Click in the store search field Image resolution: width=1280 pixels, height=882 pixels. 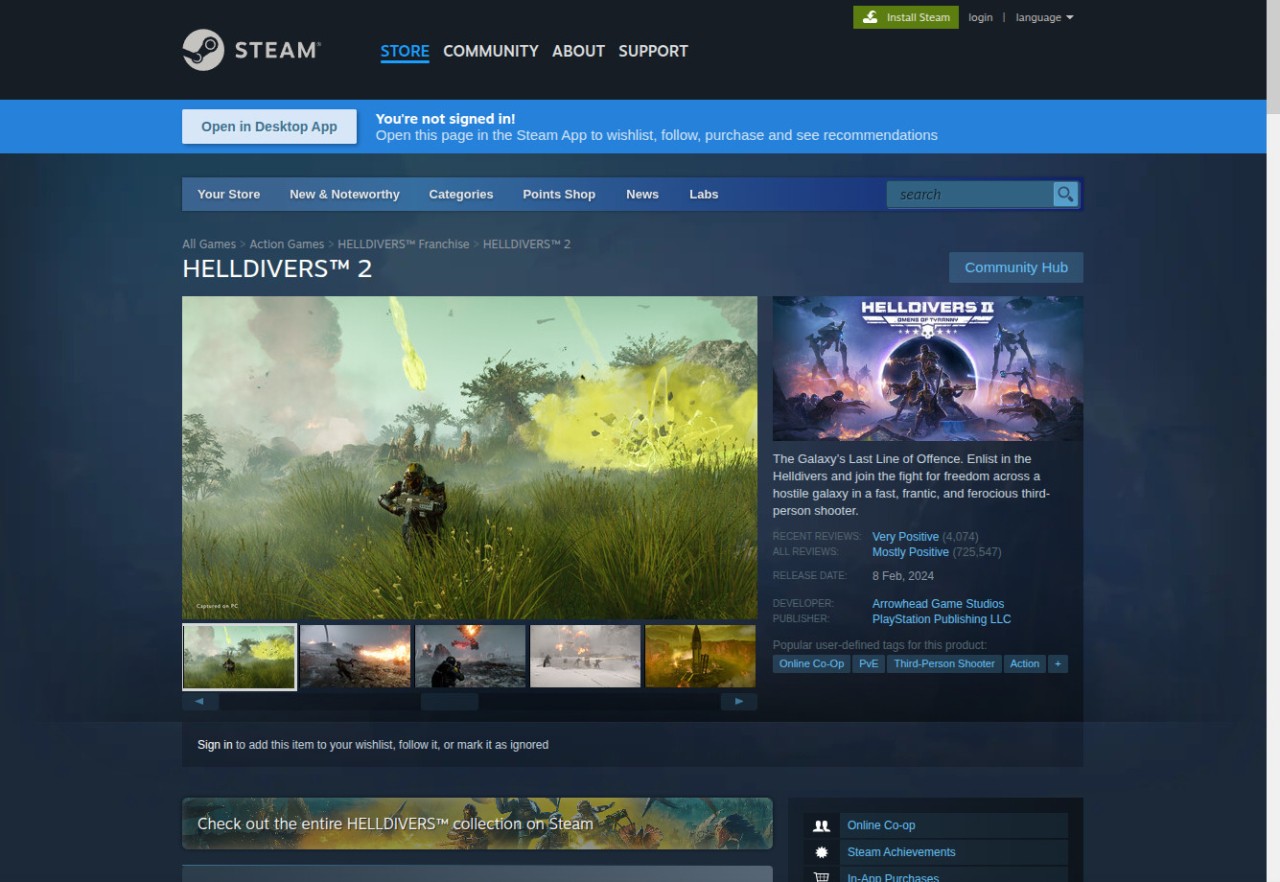(970, 194)
